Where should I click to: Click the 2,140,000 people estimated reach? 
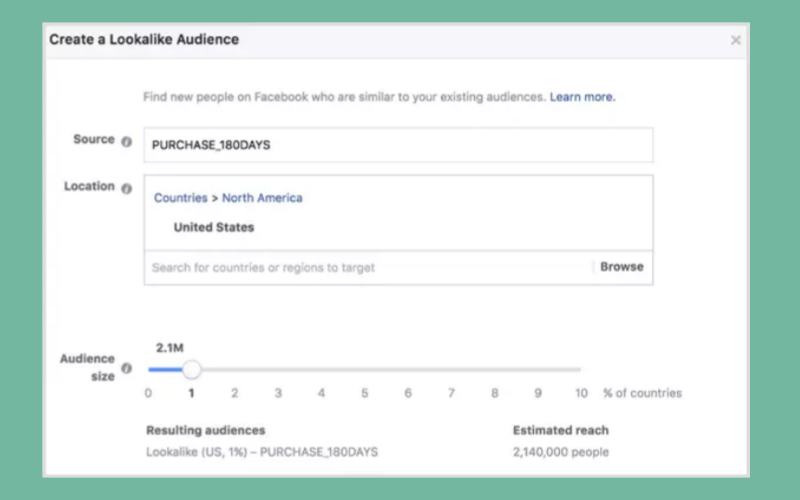[561, 452]
